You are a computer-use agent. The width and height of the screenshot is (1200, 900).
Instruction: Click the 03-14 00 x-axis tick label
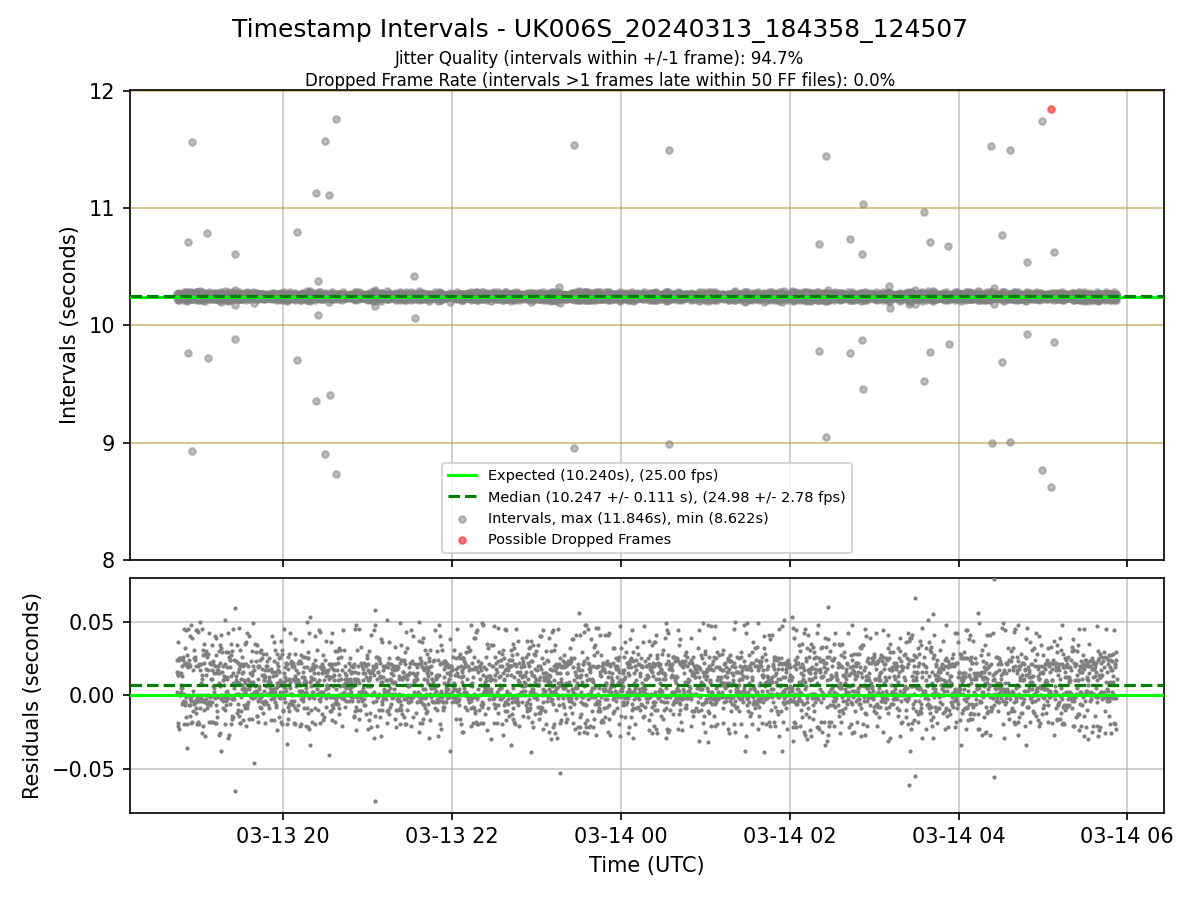[621, 834]
